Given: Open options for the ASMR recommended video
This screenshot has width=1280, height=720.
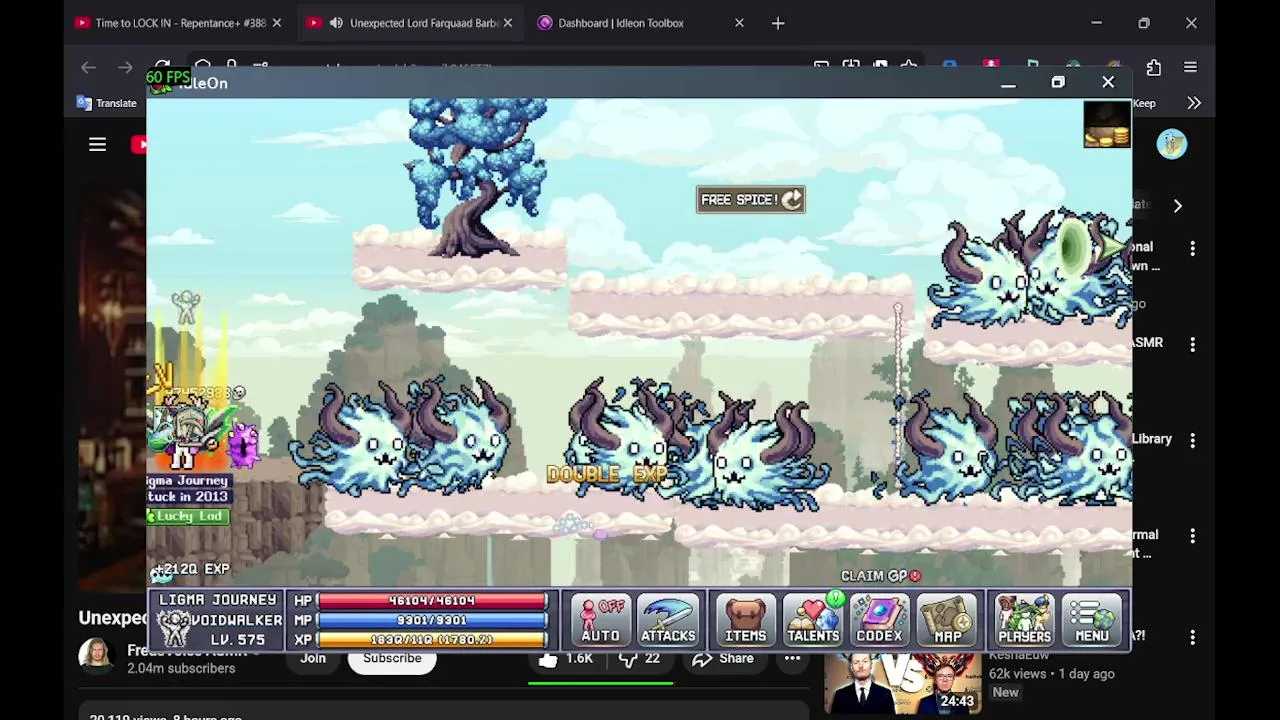Looking at the screenshot, I should [1192, 344].
